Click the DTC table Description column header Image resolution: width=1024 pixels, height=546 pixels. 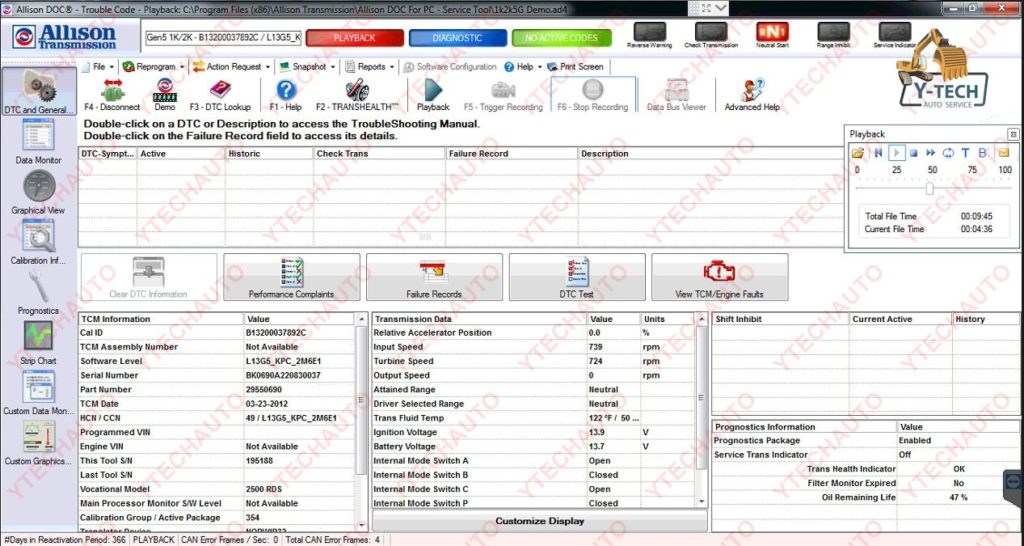[710, 153]
